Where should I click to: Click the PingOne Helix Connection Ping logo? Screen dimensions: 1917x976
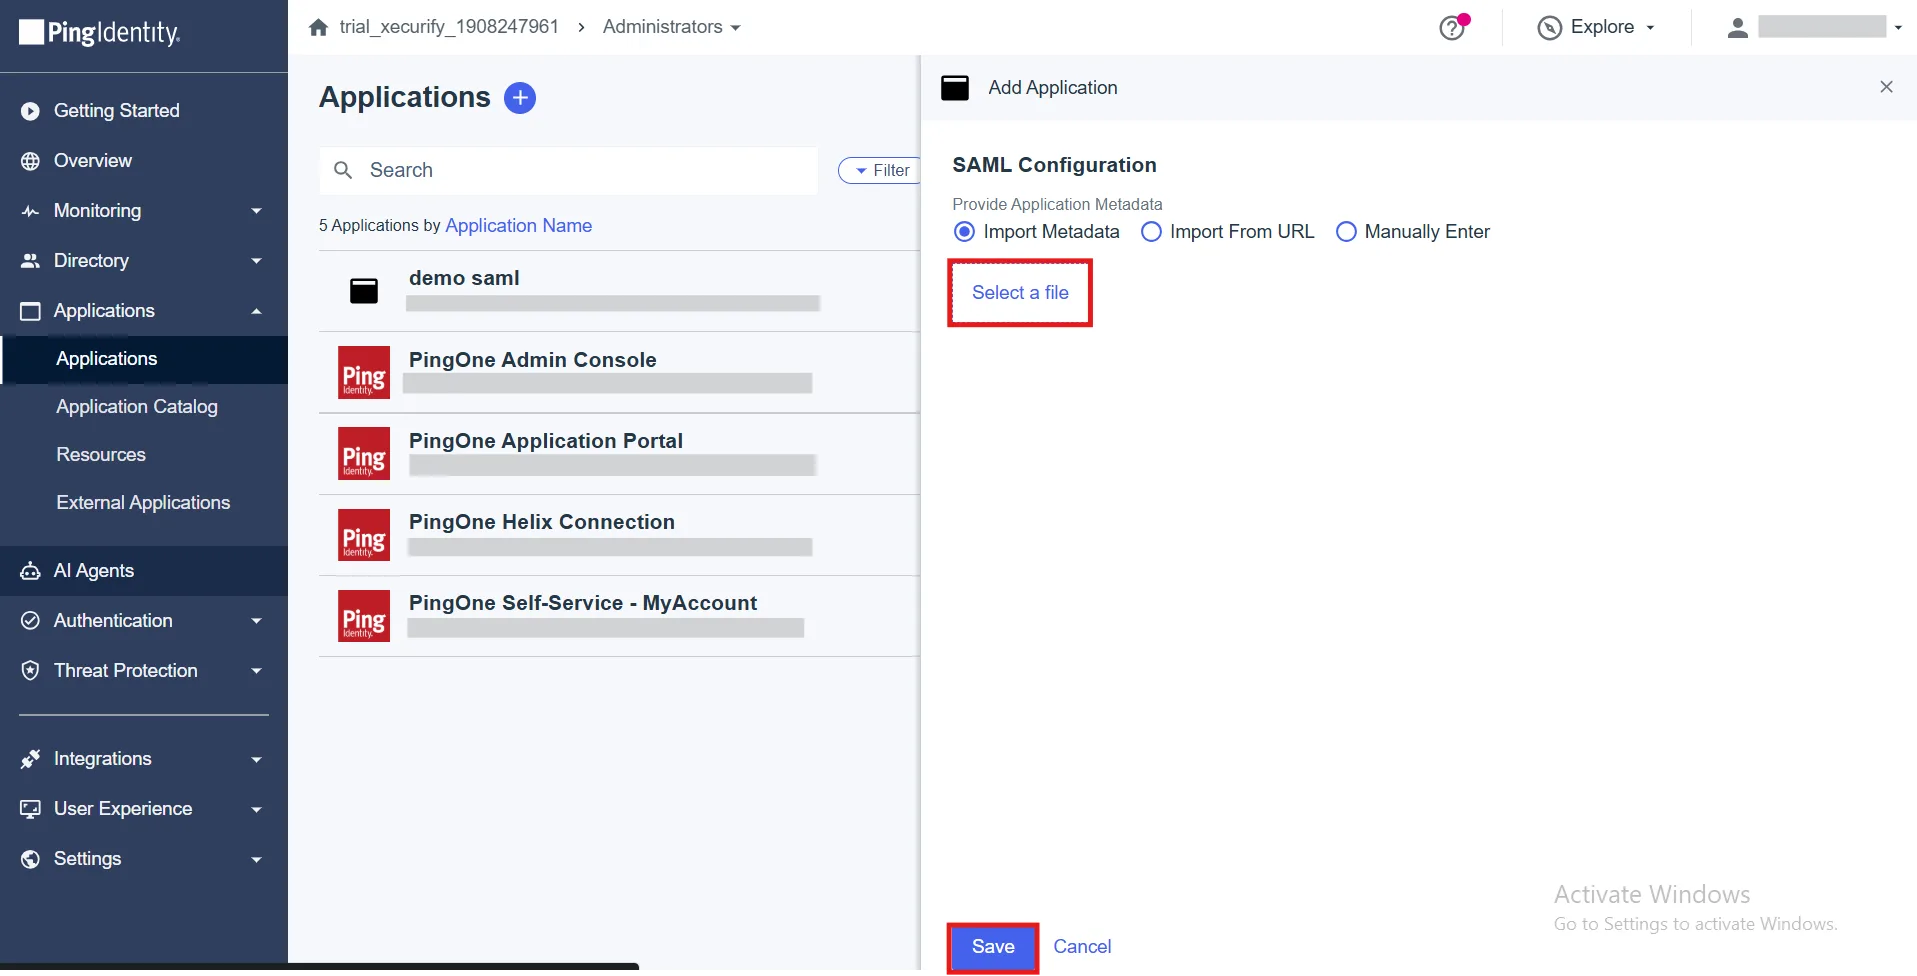pos(364,535)
